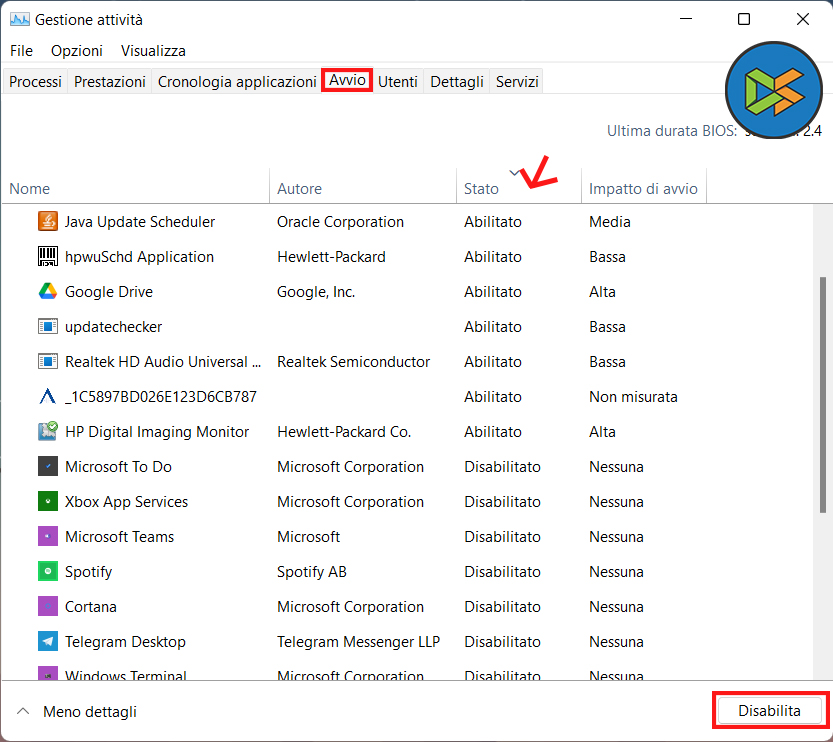
Task: Click the Java Update Scheduler icon
Action: (x=48, y=222)
